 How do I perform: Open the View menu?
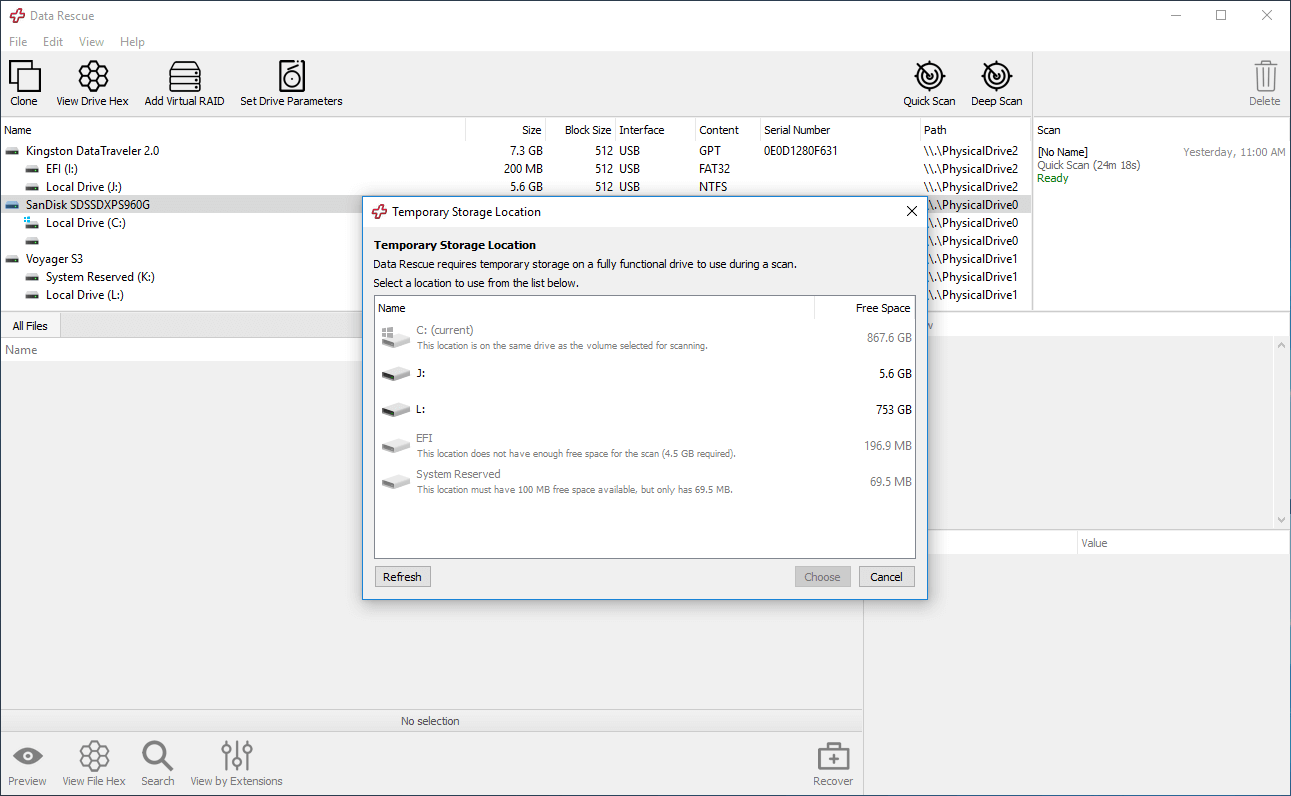point(91,42)
